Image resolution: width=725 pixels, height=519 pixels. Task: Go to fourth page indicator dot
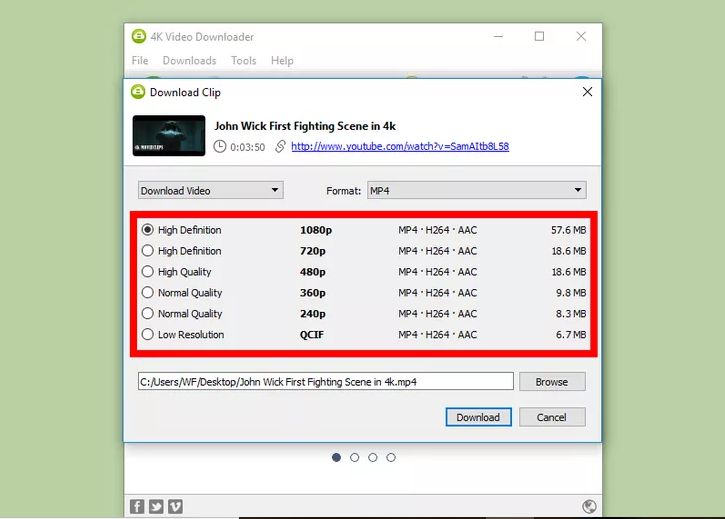click(391, 457)
